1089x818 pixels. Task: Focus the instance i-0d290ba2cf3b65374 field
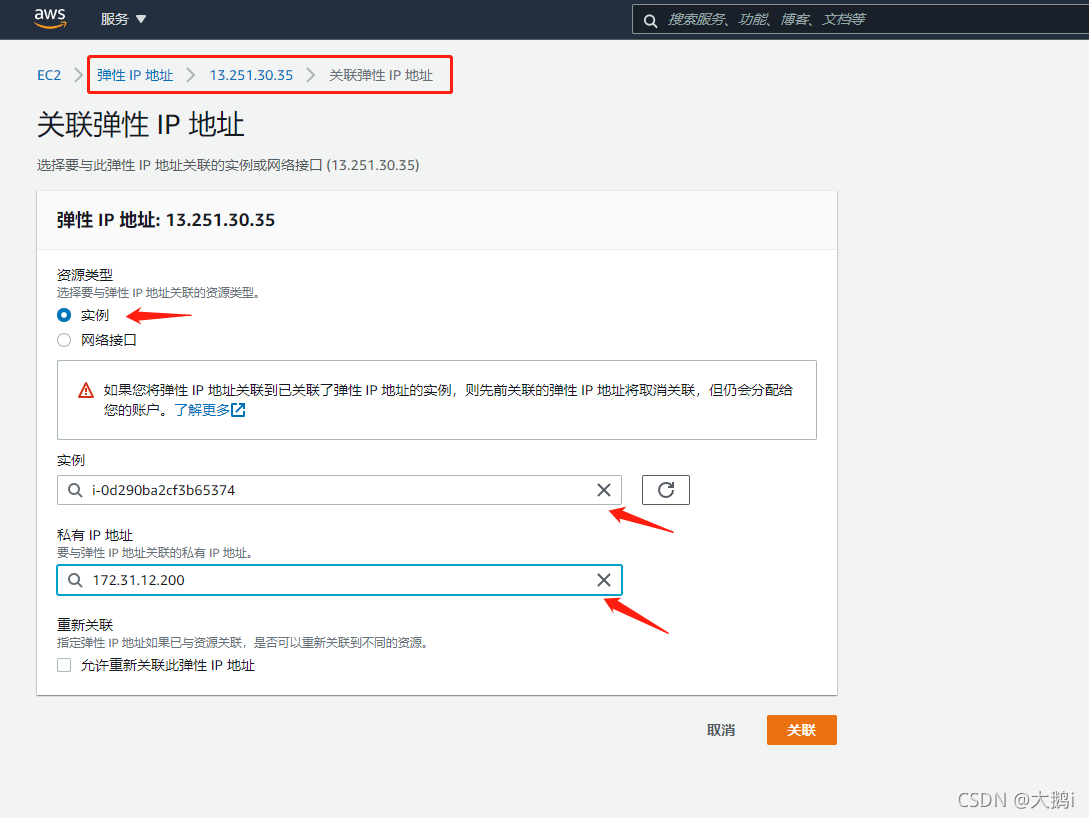point(340,490)
